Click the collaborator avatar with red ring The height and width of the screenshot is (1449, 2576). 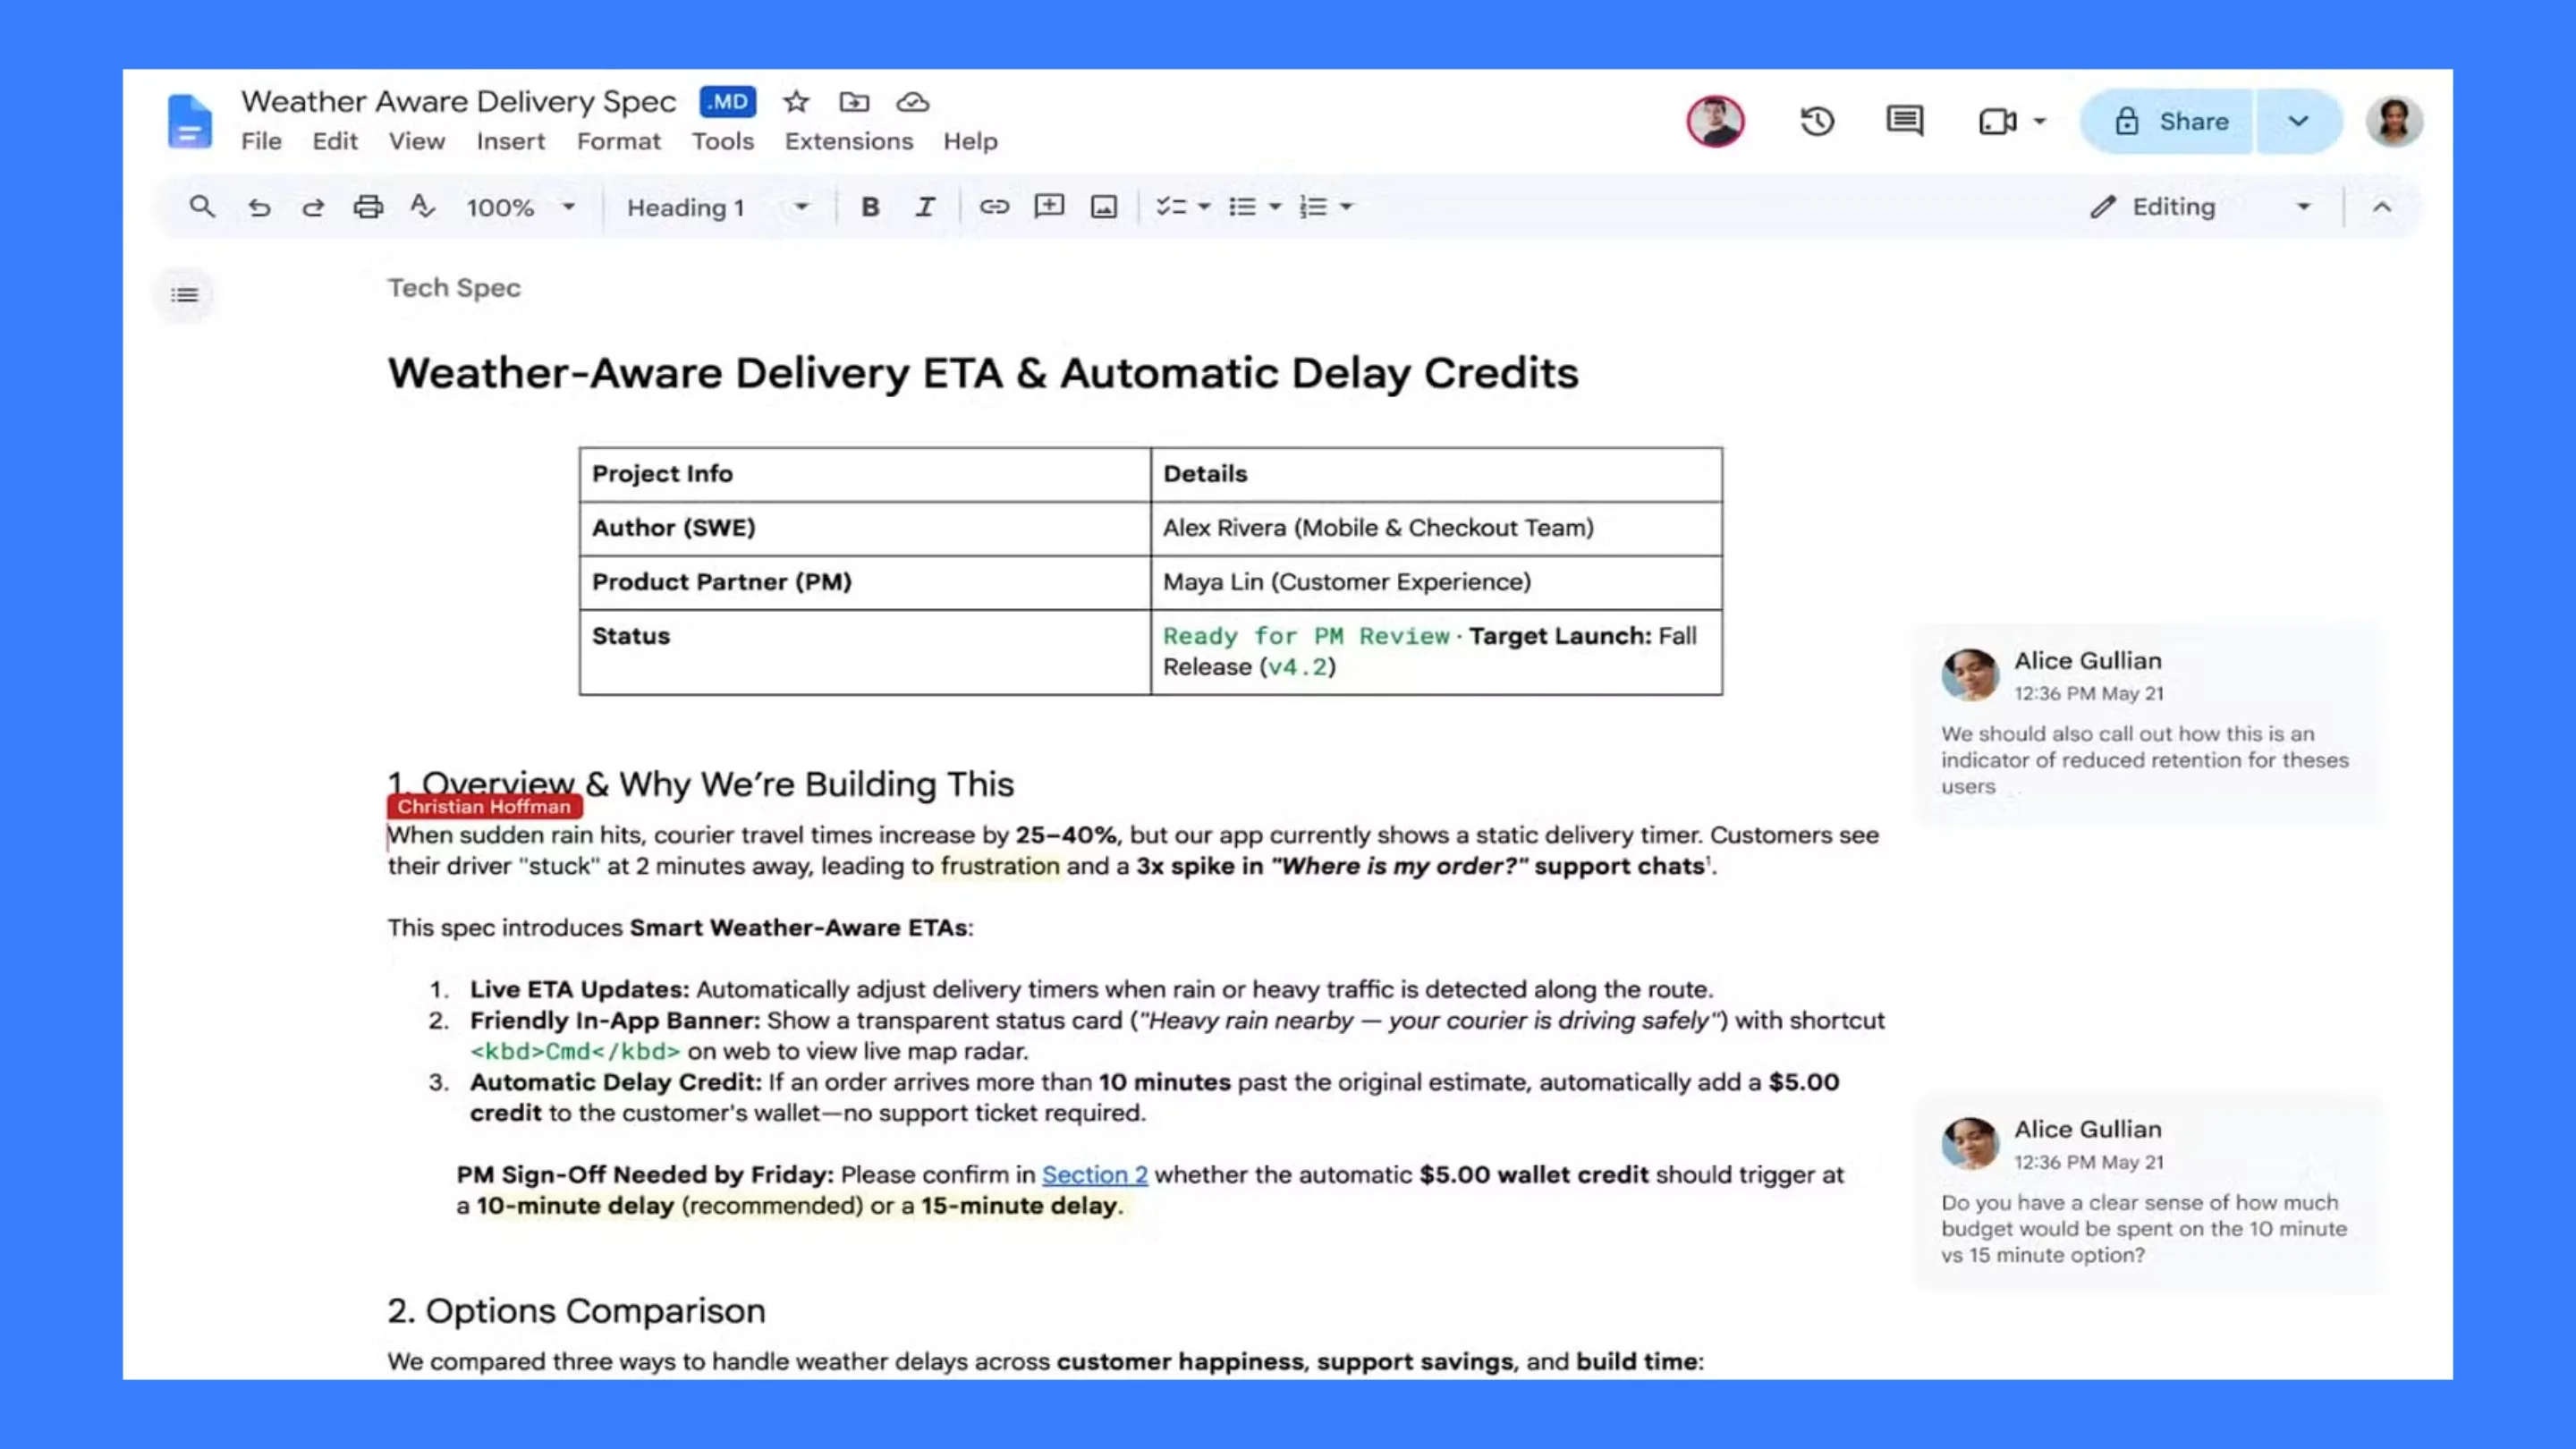pyautogui.click(x=1716, y=122)
